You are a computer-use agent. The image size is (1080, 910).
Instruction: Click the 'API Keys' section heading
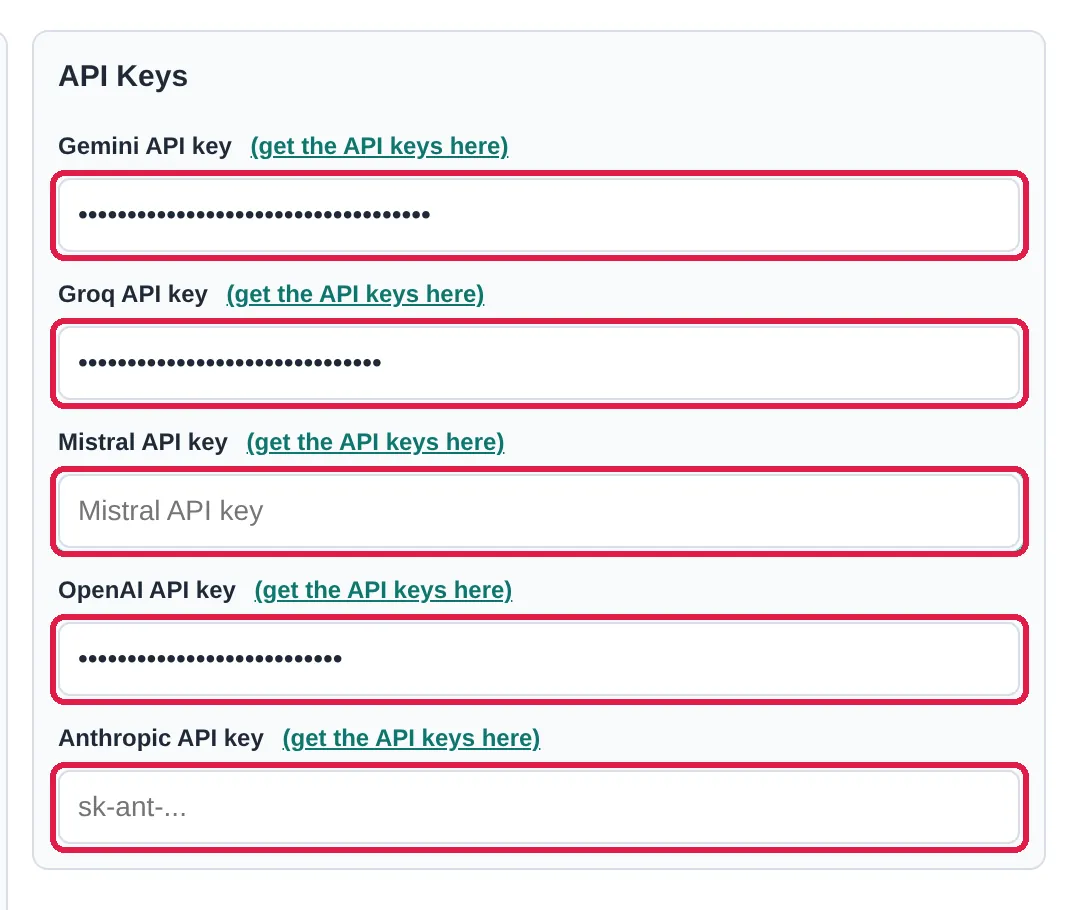pyautogui.click(x=123, y=76)
